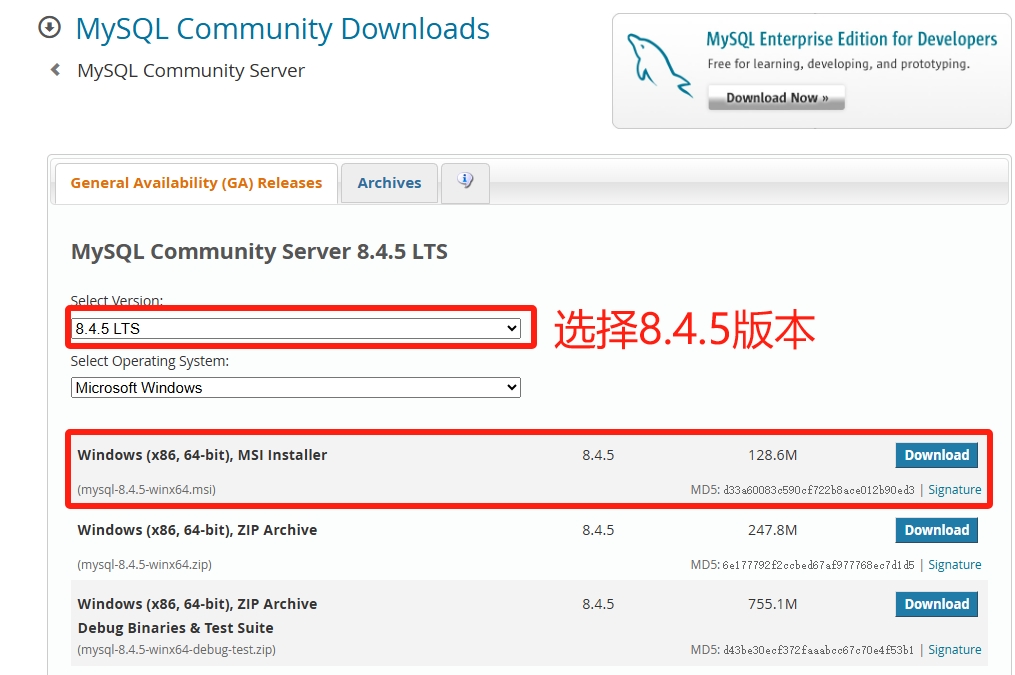Open Signature link for MSI Installer
The width and height of the screenshot is (1015, 675).
954,490
